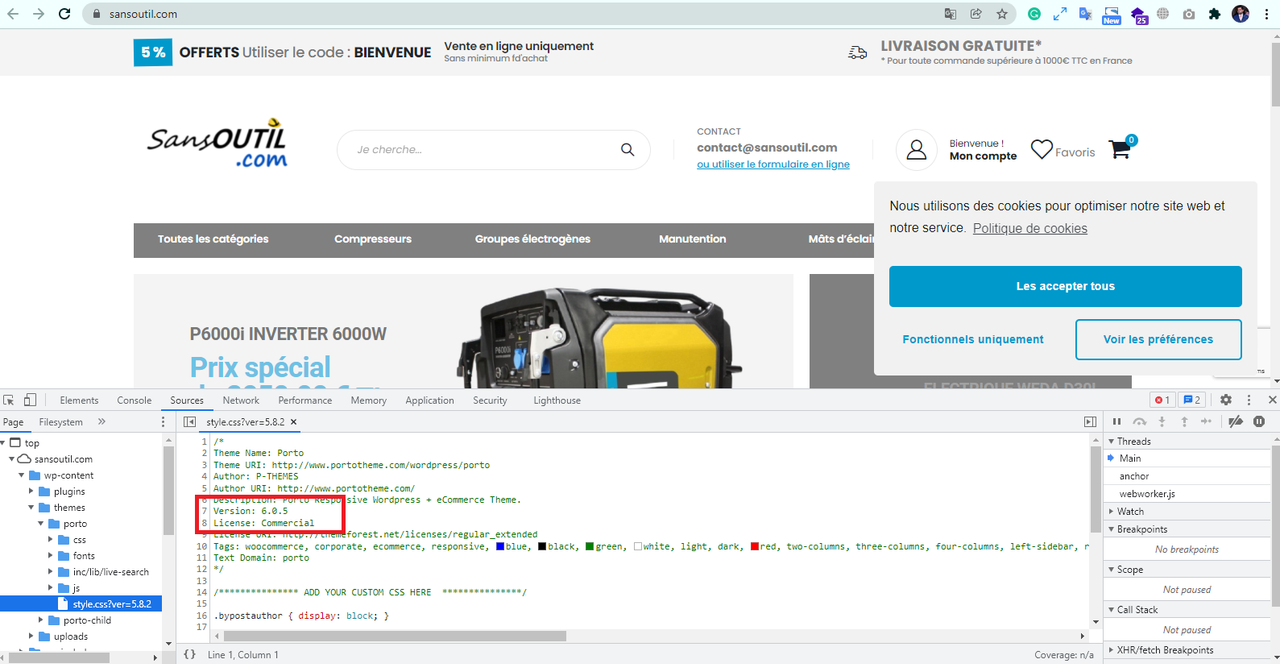Open the DevTools customize kebab menu
This screenshot has height=664, width=1280.
1249,400
